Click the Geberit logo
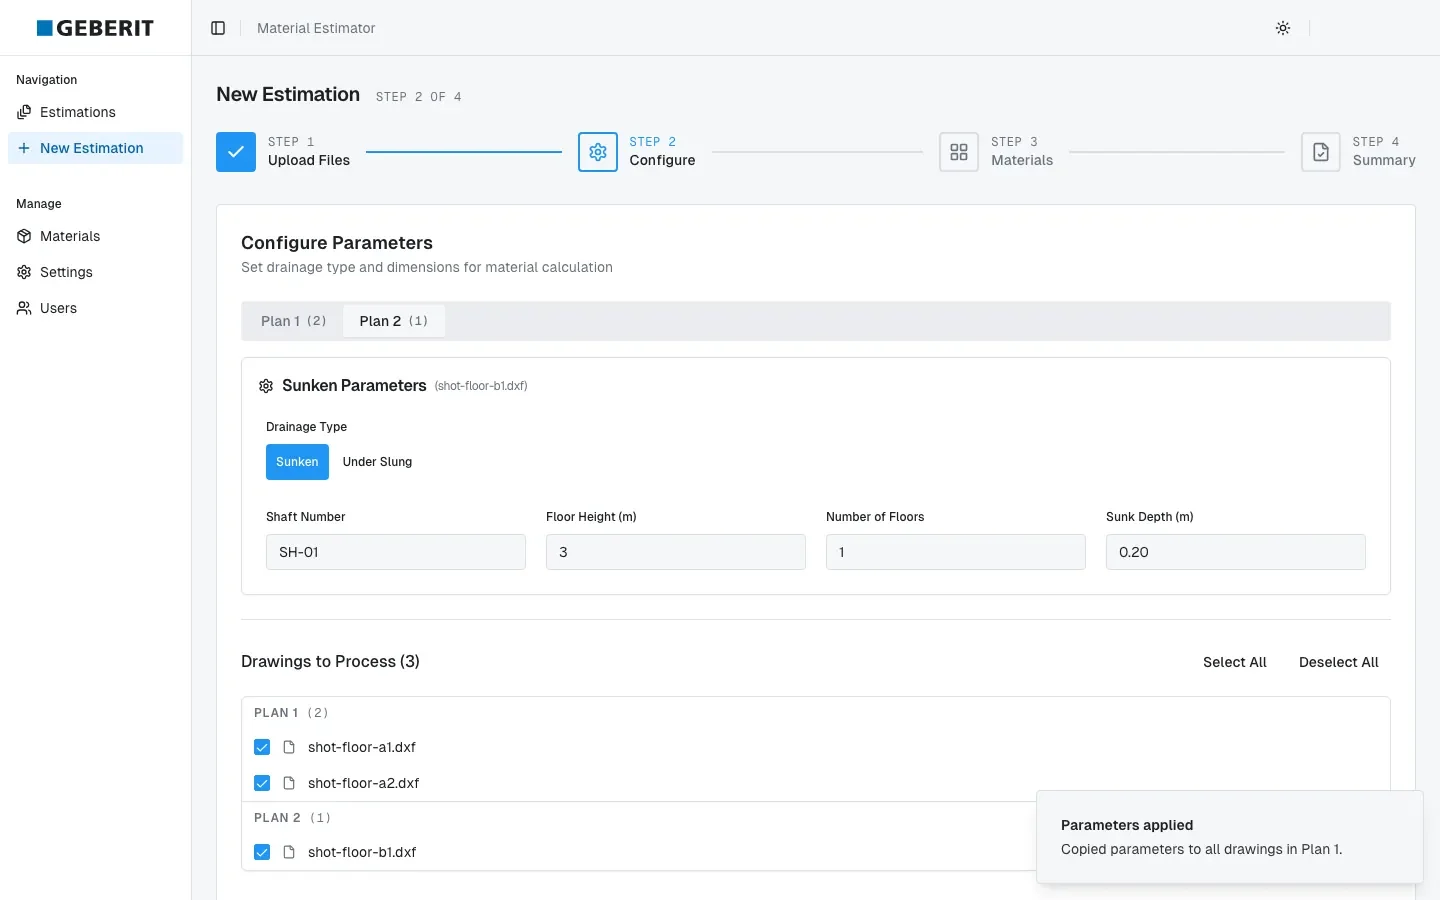Viewport: 1440px width, 900px height. pos(95,28)
